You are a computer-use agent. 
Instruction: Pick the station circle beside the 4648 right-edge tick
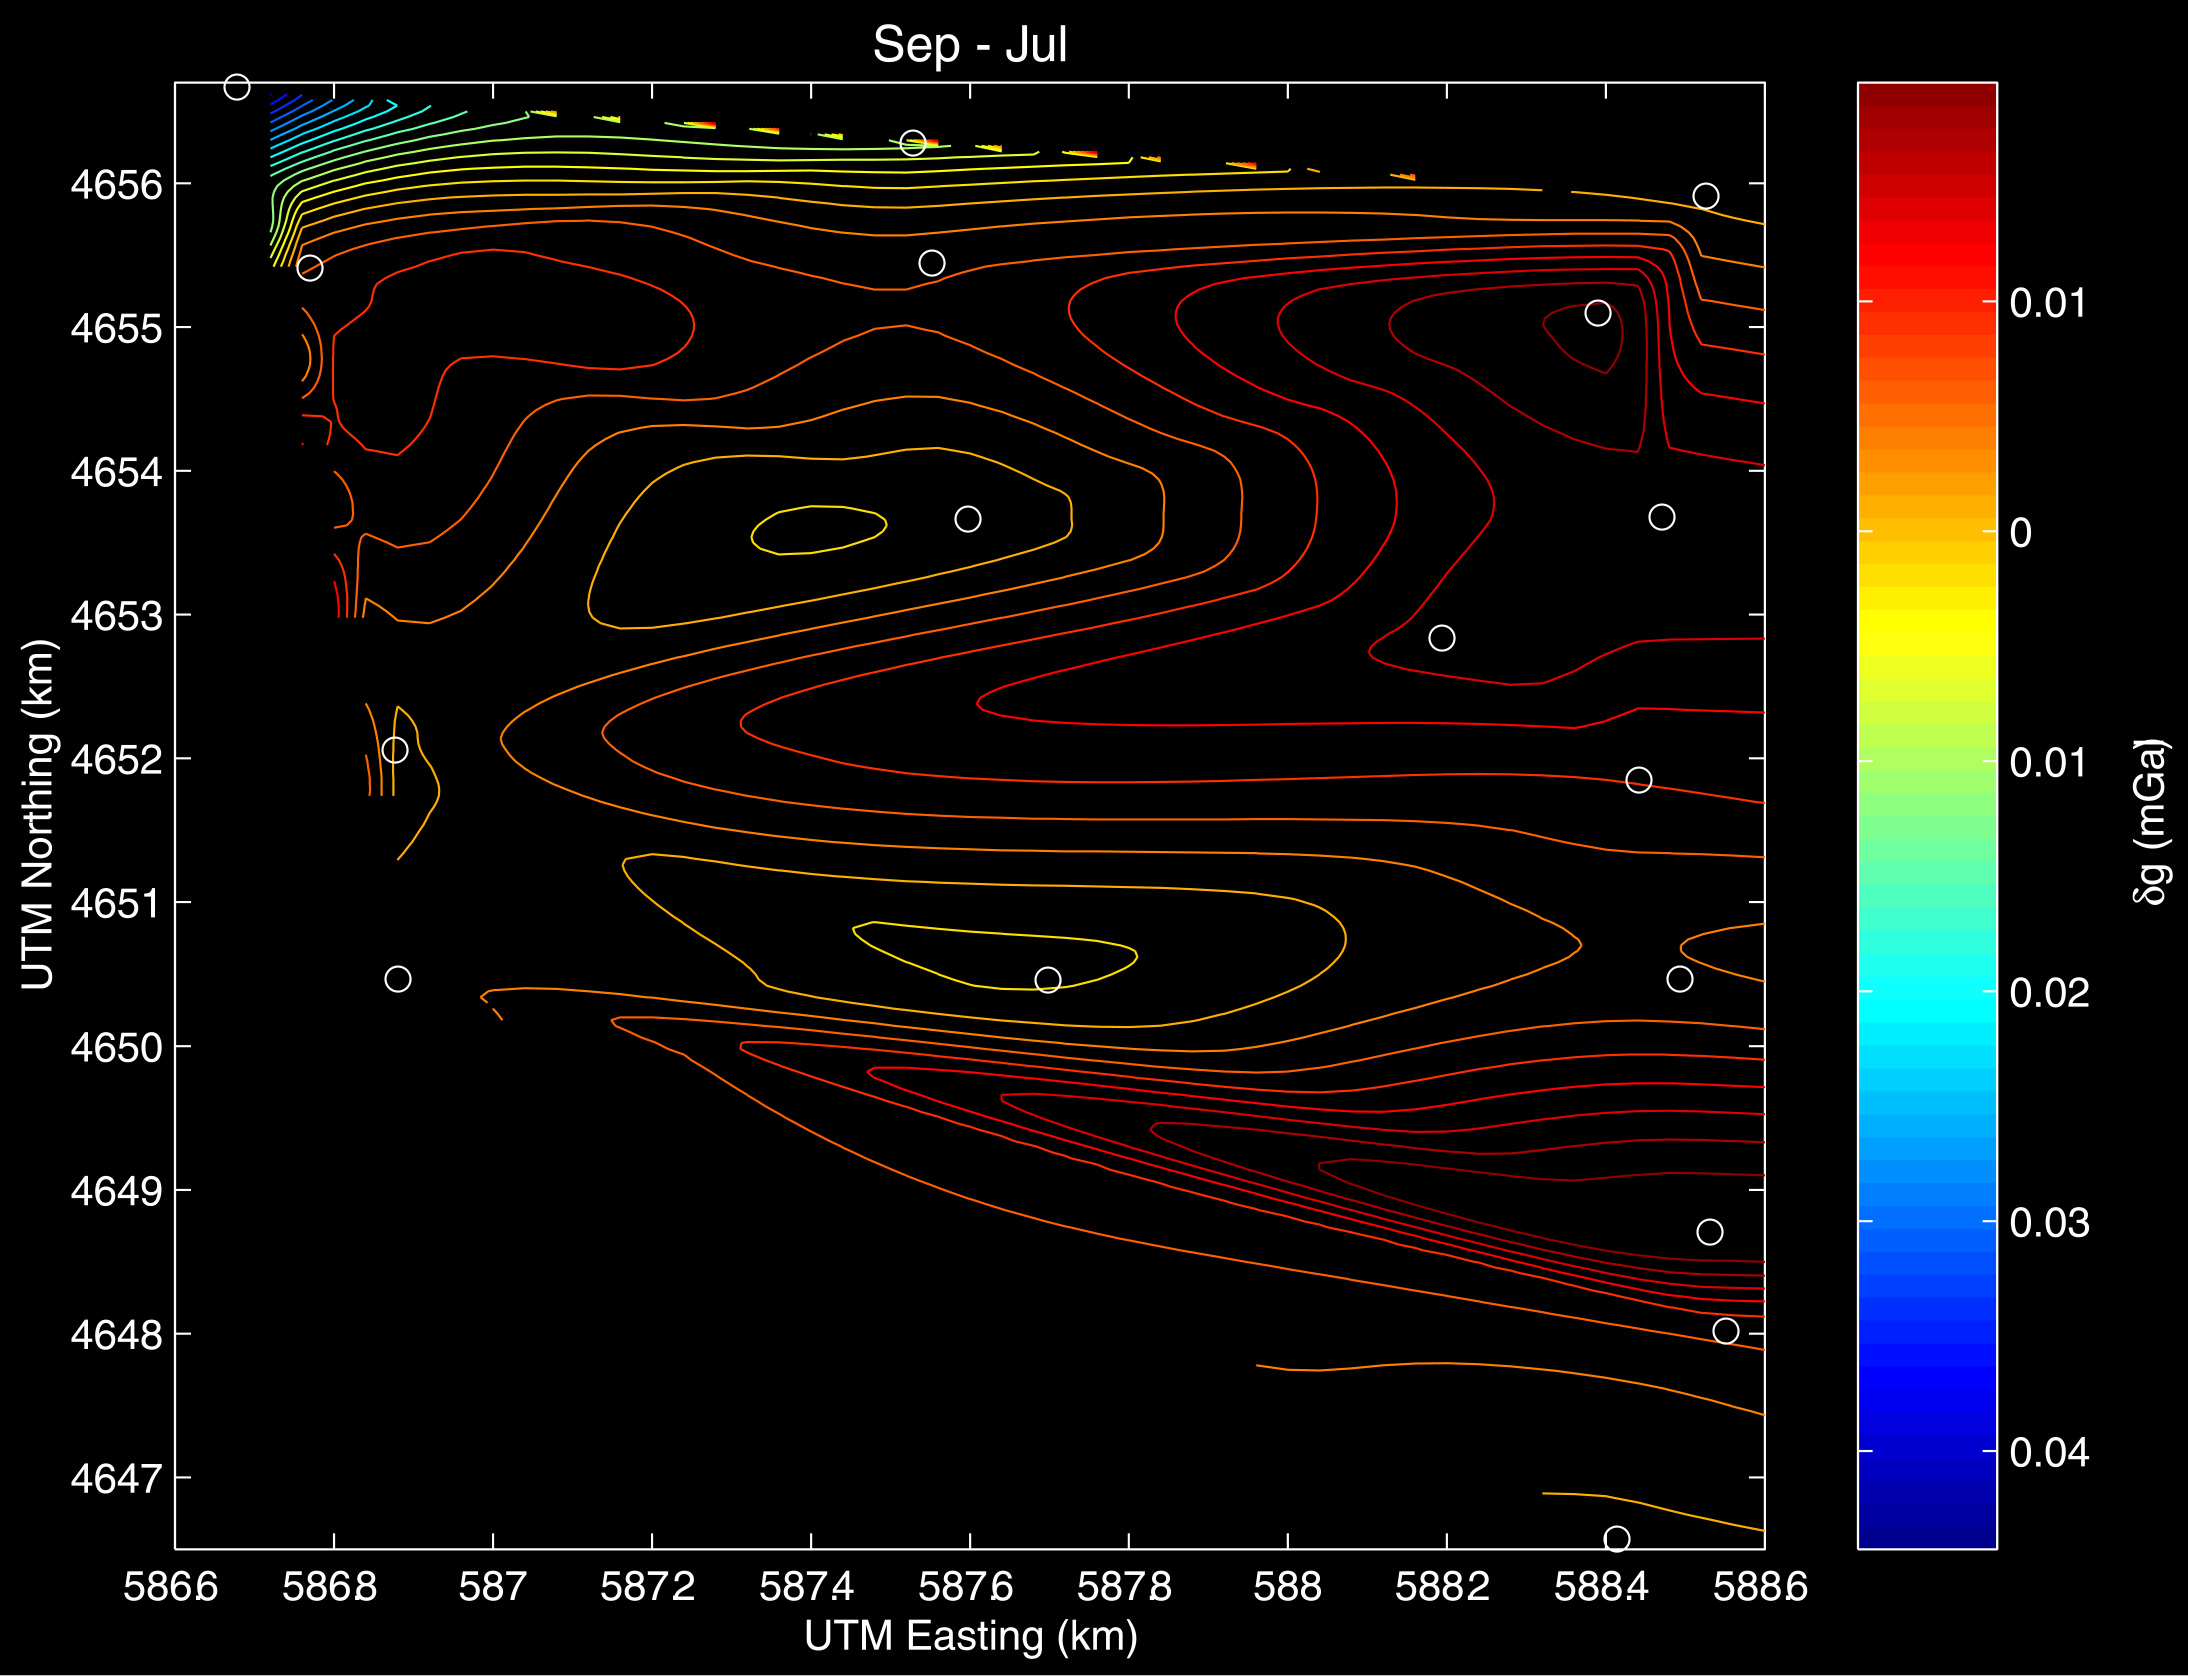[x=1725, y=1331]
